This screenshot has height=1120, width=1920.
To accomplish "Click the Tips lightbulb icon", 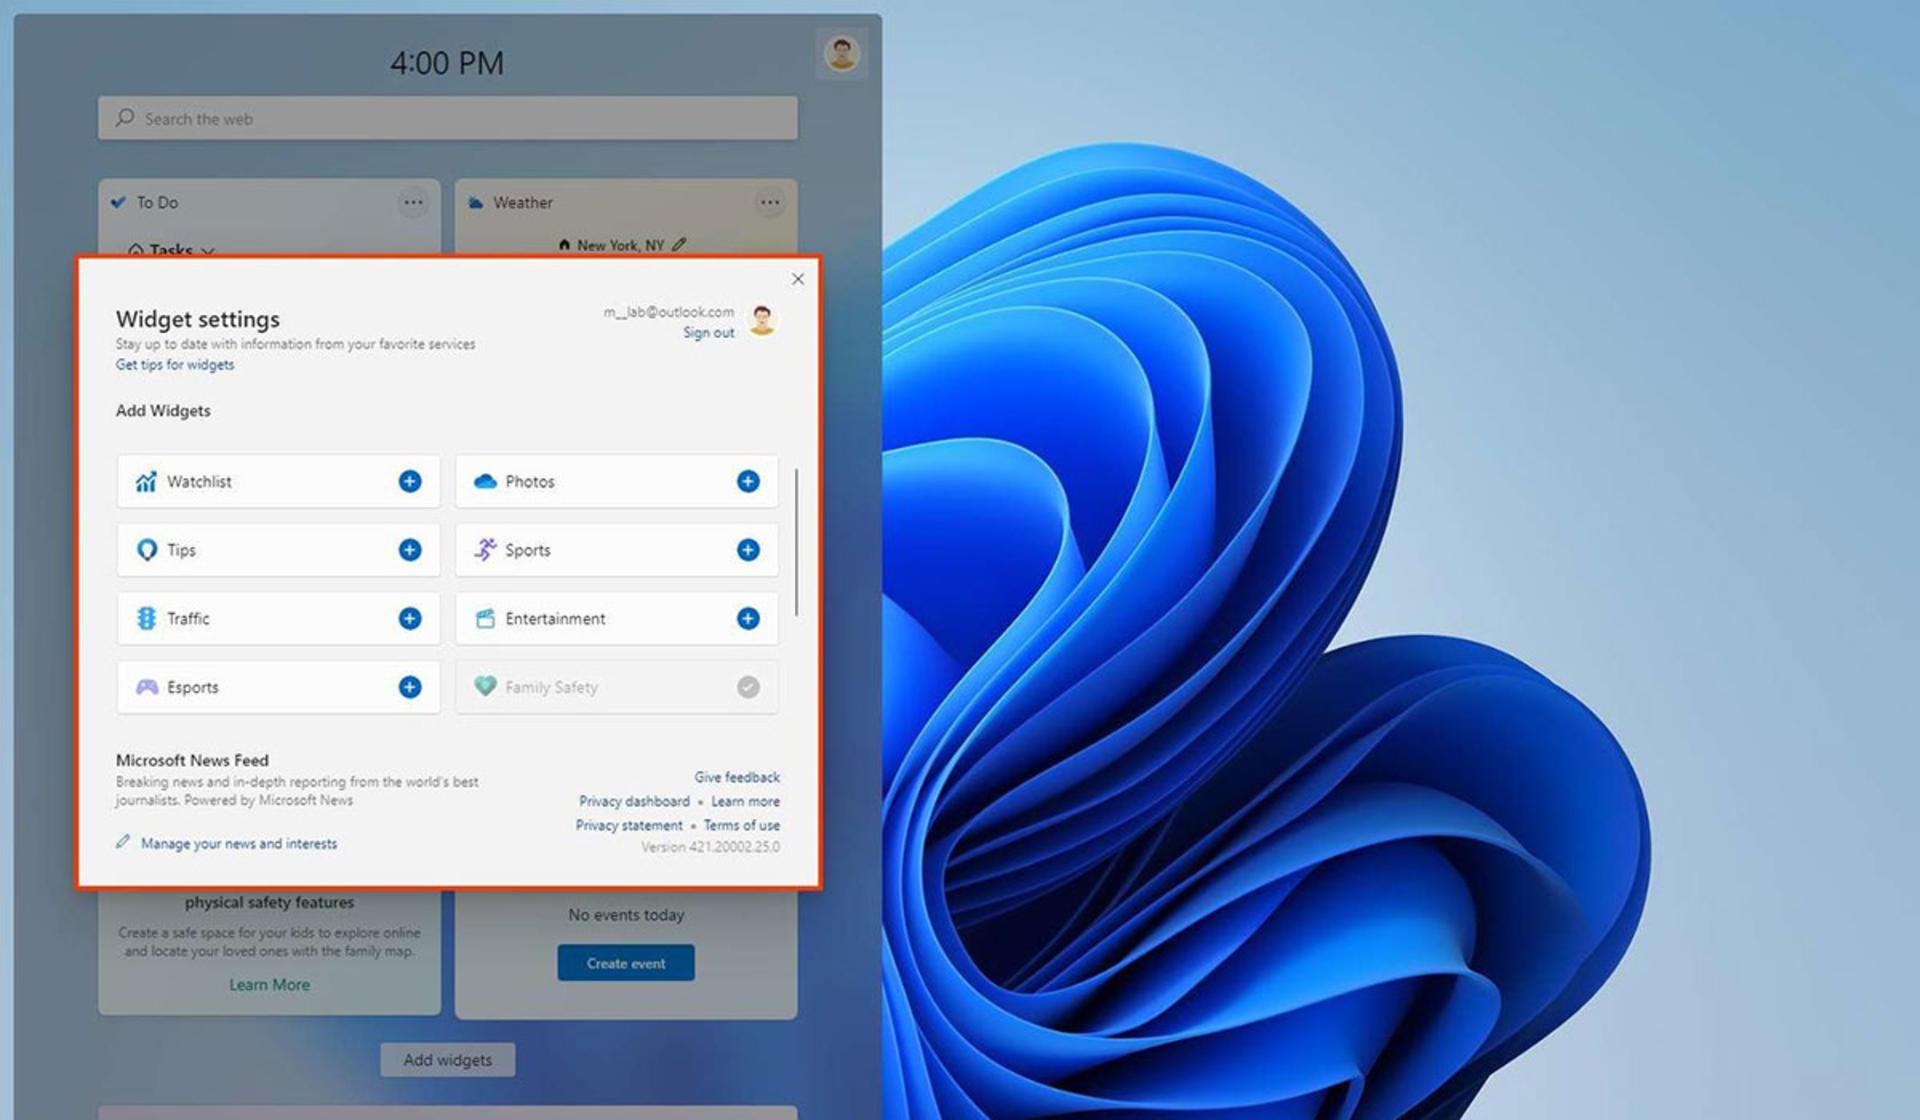I will point(146,550).
